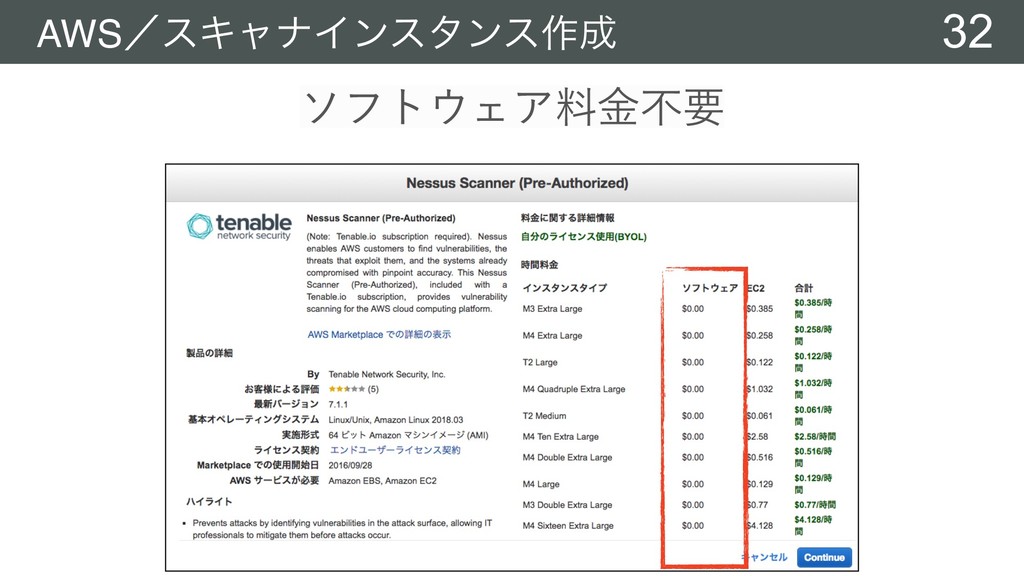Image resolution: width=1024 pixels, height=576 pixels.
Task: Click the $2.58/時間 total price
Action: point(815,437)
